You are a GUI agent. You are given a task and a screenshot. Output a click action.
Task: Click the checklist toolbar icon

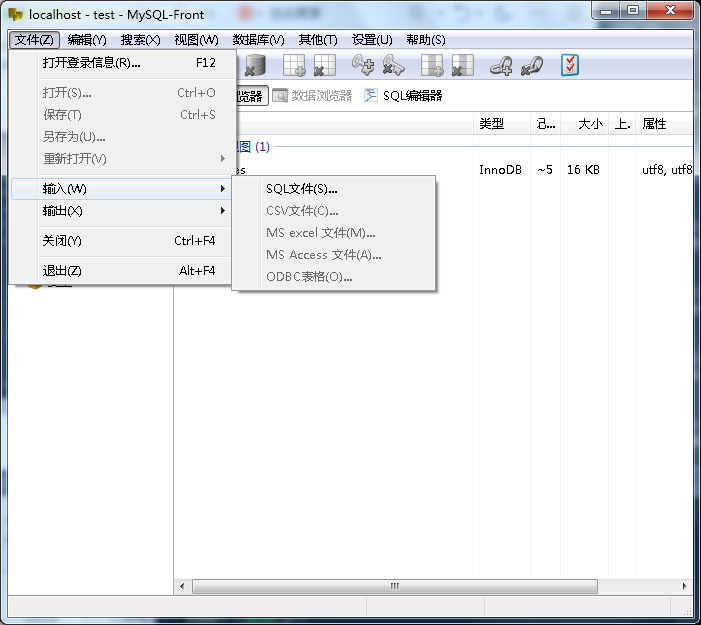[570, 66]
